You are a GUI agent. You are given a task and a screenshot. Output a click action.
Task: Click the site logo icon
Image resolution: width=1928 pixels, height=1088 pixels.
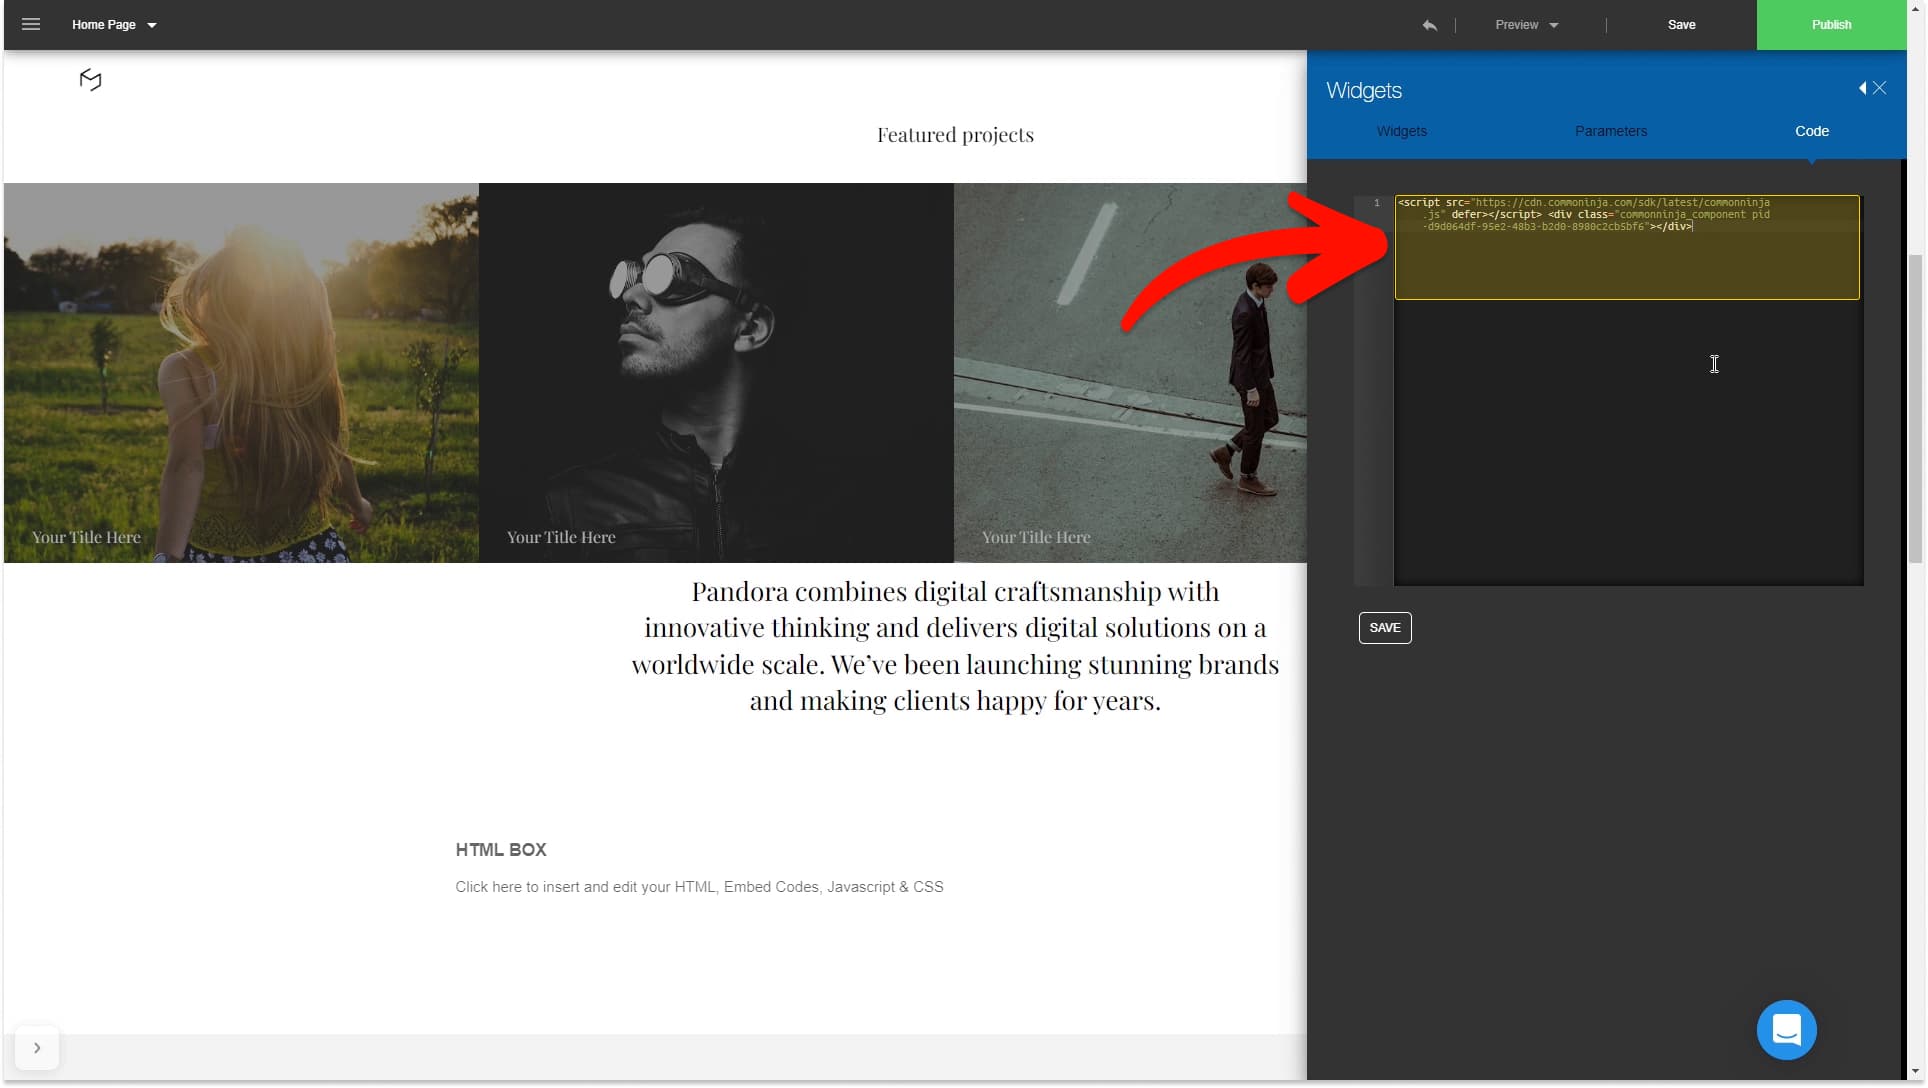(90, 80)
